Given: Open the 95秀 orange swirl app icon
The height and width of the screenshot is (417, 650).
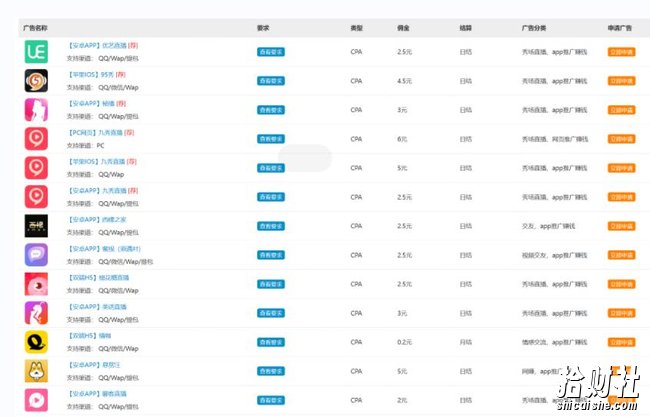Looking at the screenshot, I should coord(36,81).
